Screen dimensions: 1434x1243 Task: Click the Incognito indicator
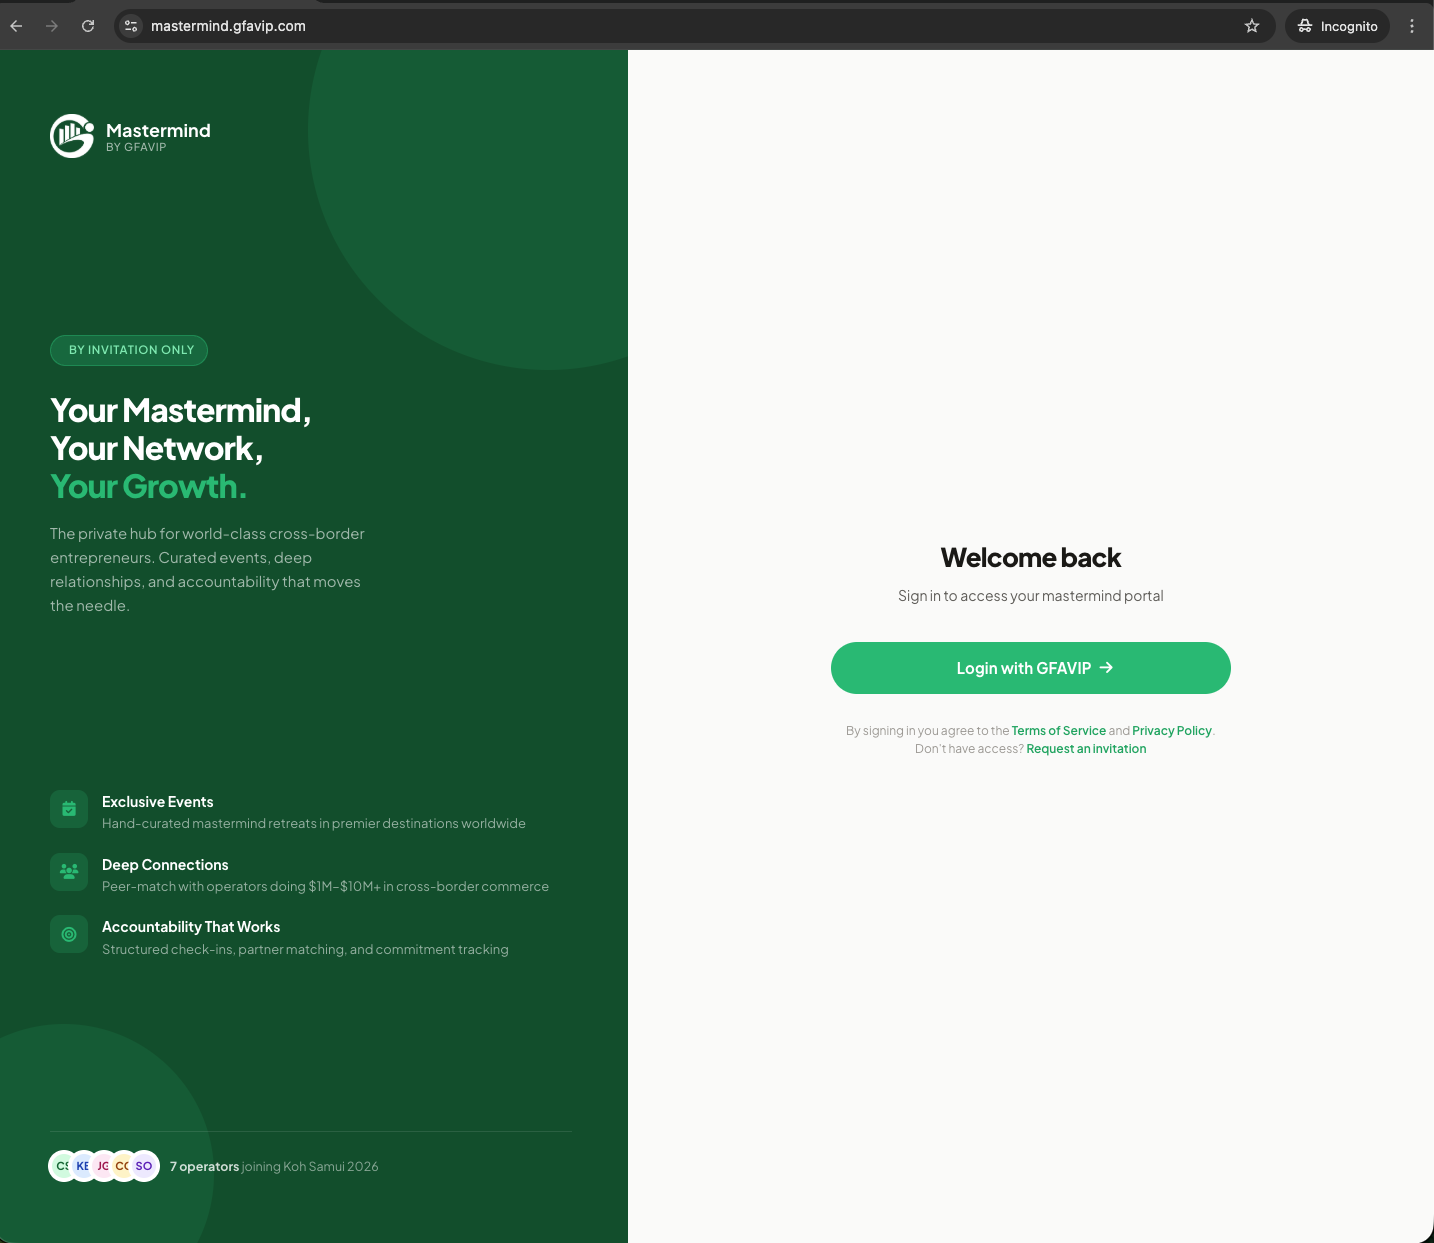(1337, 26)
